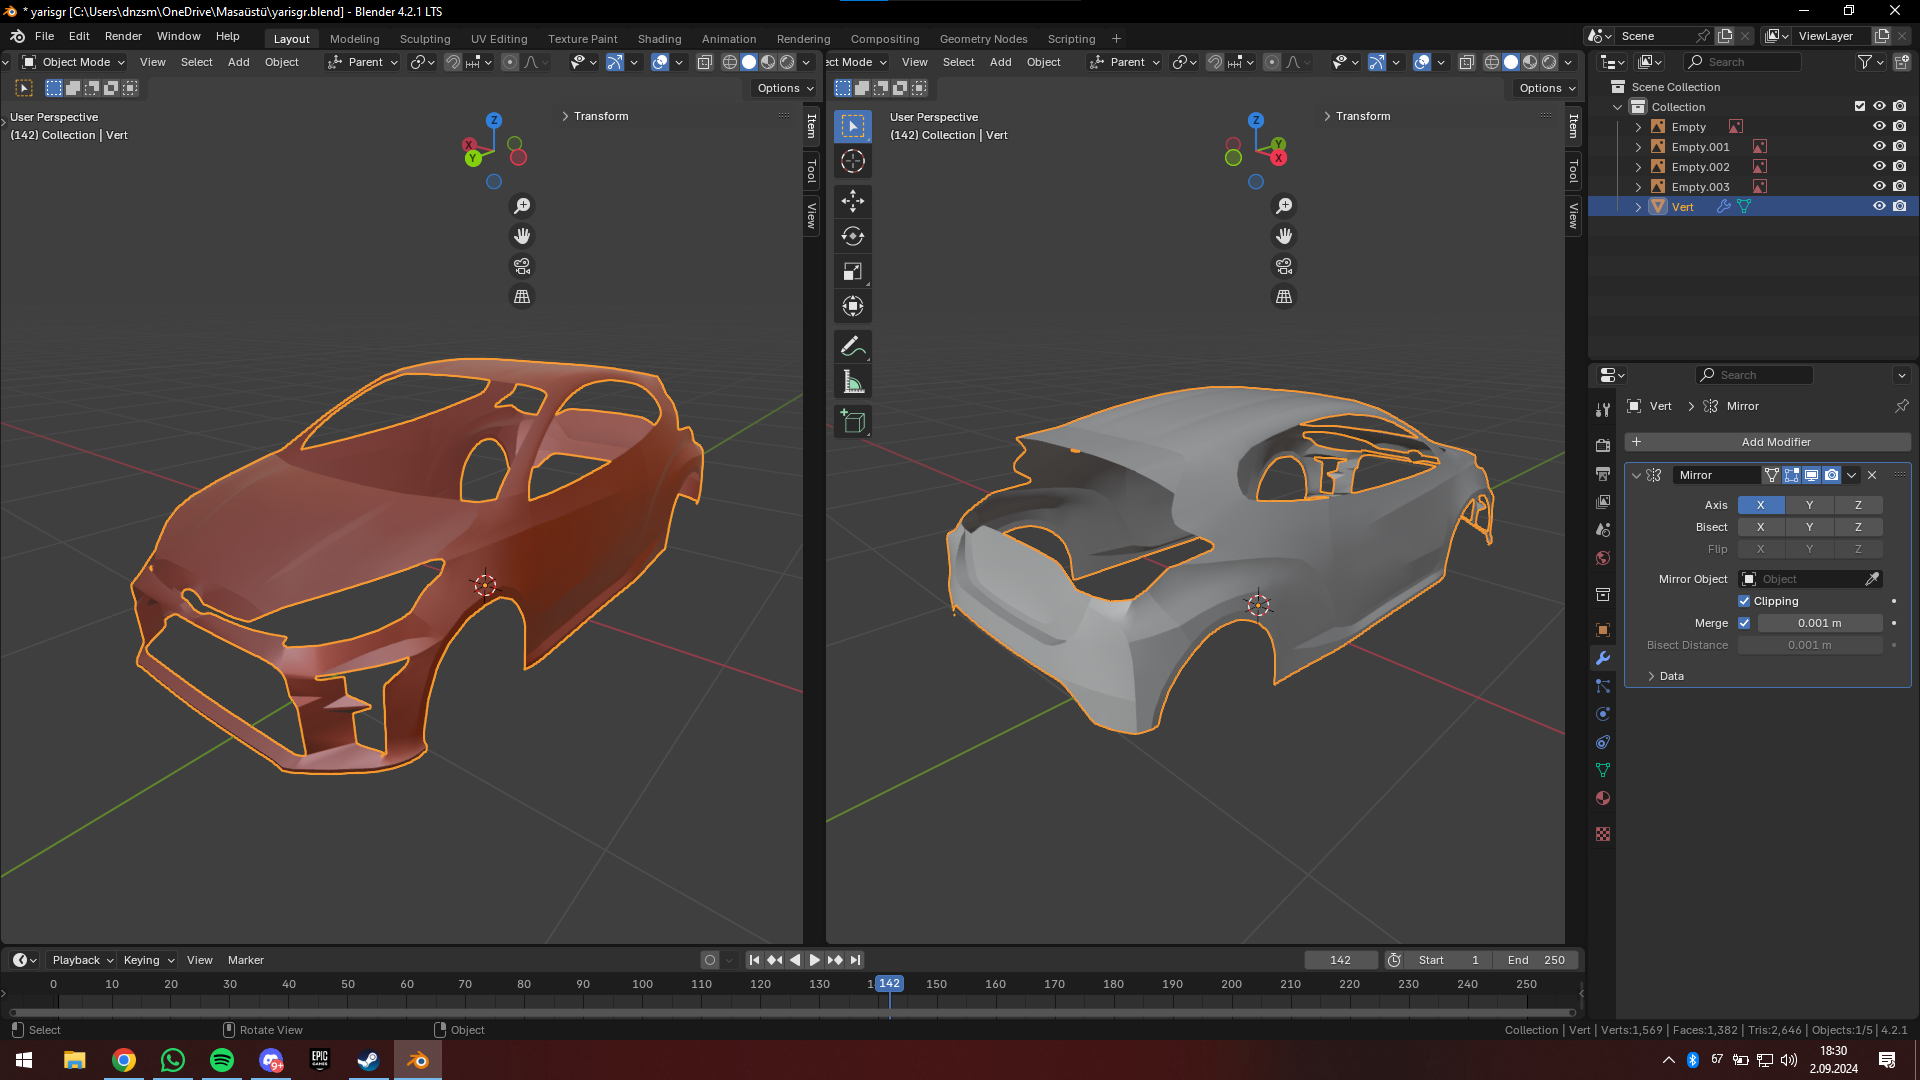Uncheck the Clipping checkbox
Screen dimensions: 1920x1080
pos(1744,601)
